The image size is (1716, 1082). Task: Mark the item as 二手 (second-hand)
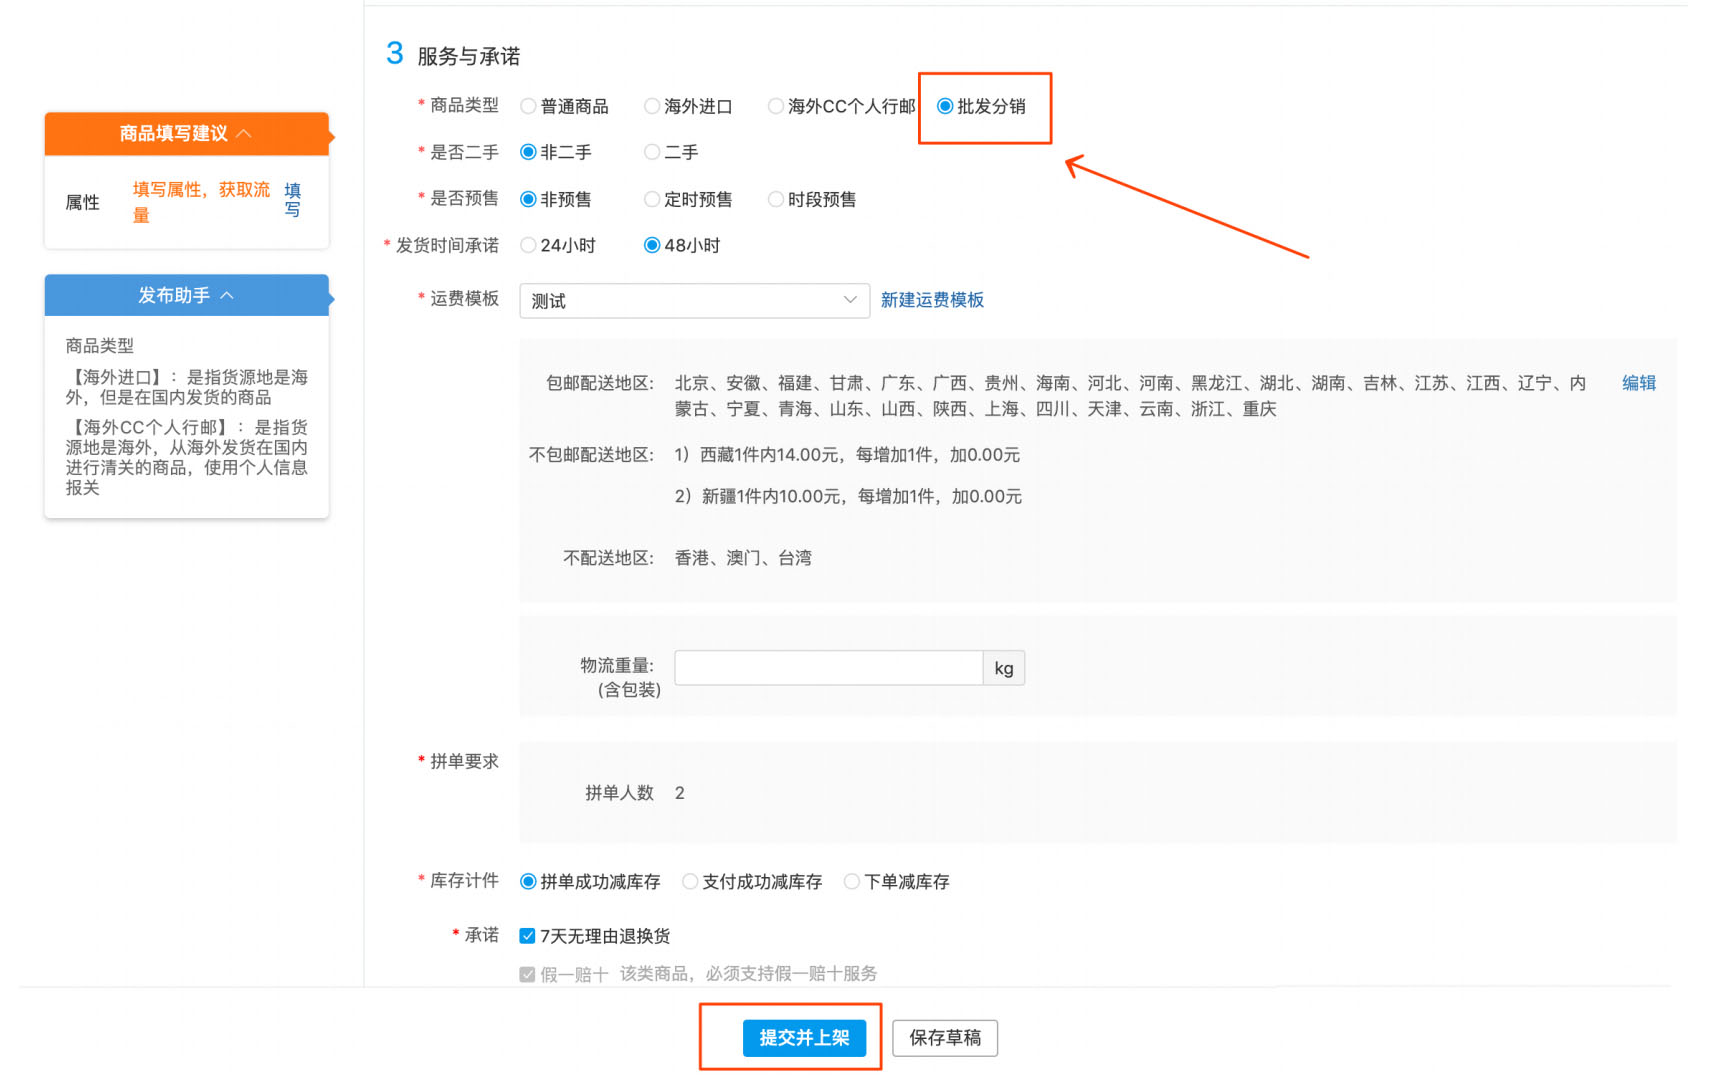pos(652,152)
